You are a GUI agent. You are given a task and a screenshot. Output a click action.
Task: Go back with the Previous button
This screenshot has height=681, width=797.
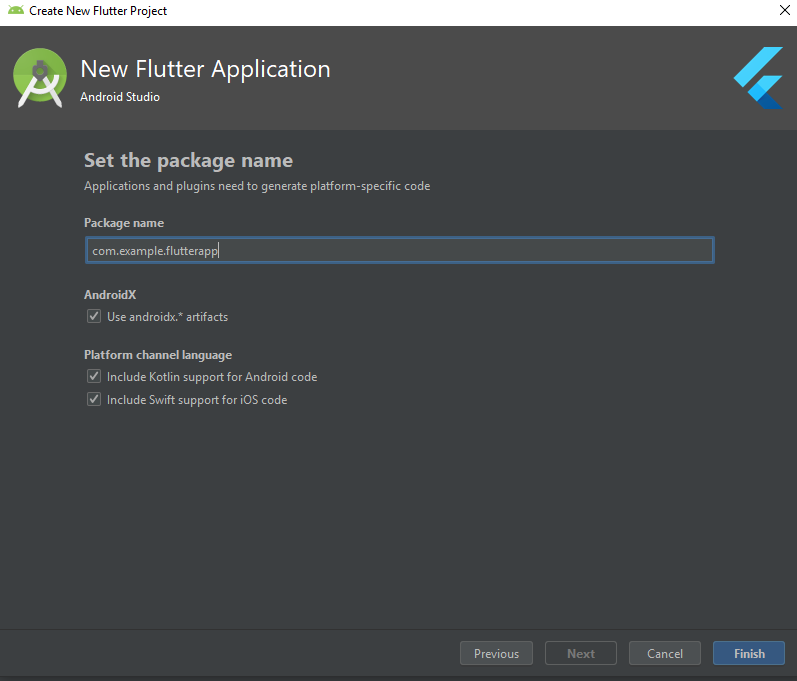coord(496,653)
